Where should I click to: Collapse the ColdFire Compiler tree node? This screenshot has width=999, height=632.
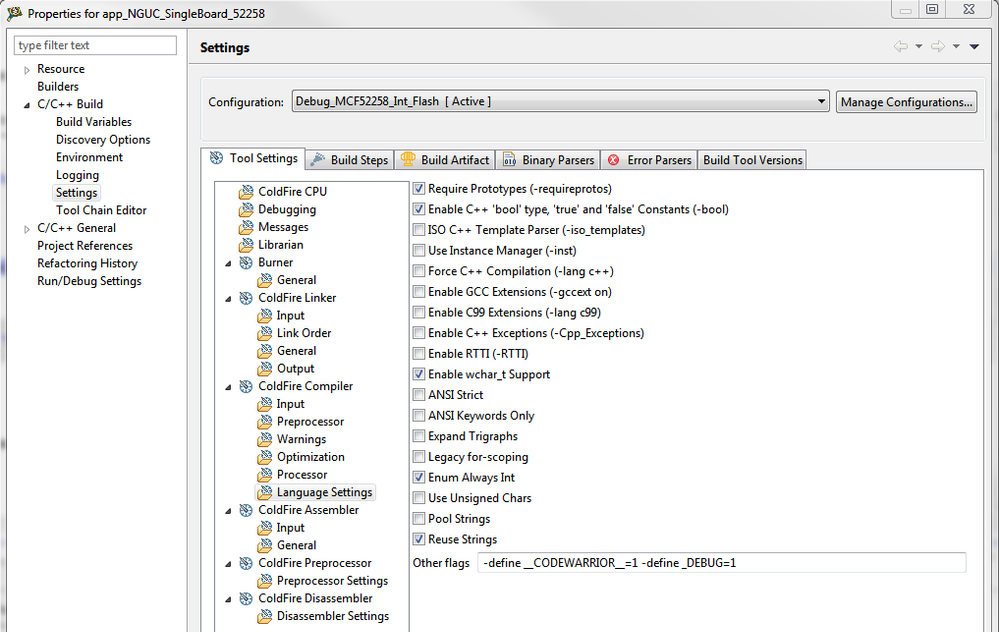point(231,387)
